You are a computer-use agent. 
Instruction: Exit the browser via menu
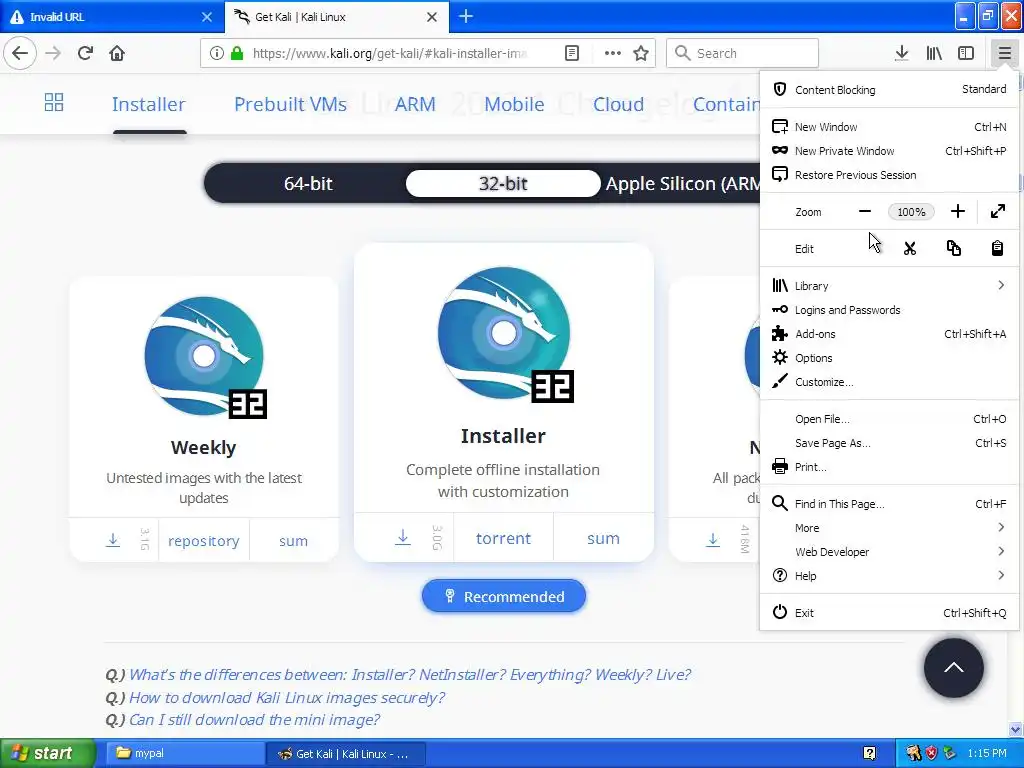tap(889, 613)
